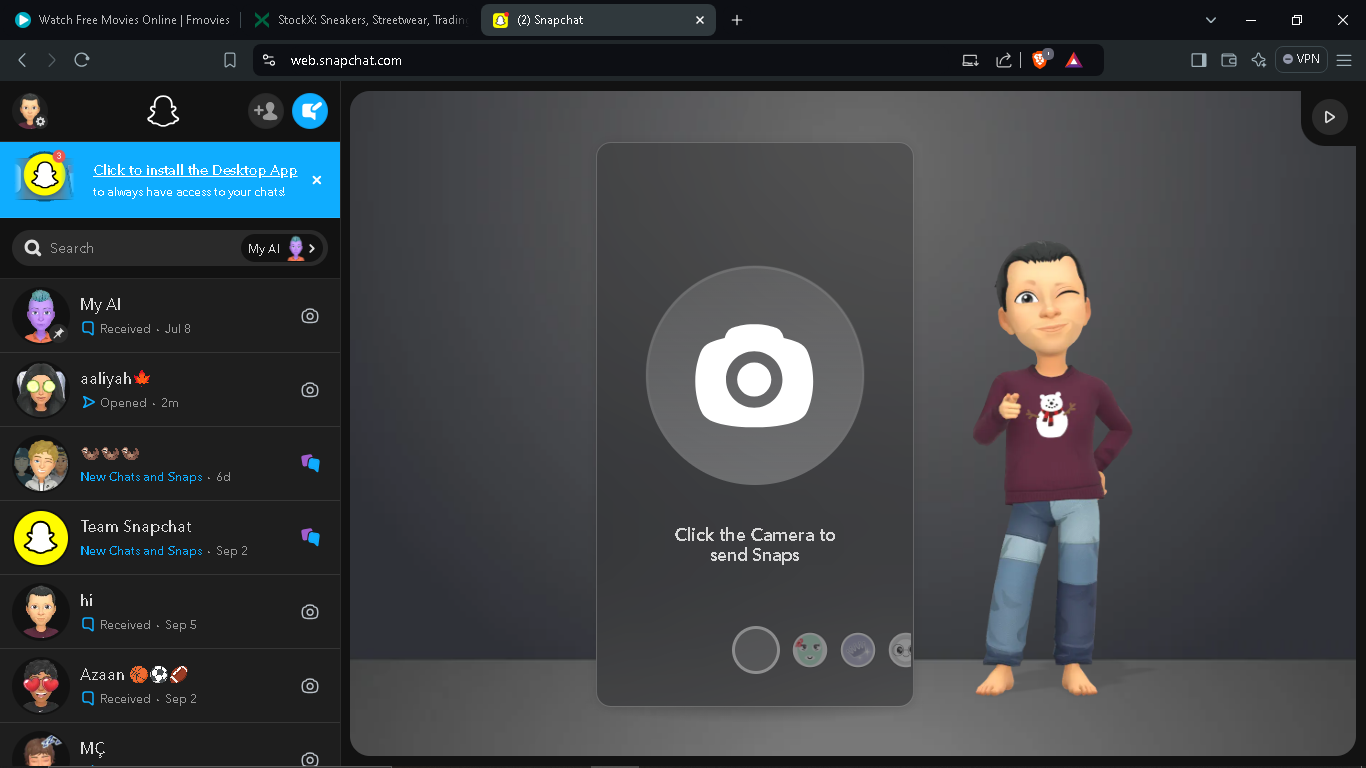Click camera icon beside the hi chat

click(x=310, y=612)
